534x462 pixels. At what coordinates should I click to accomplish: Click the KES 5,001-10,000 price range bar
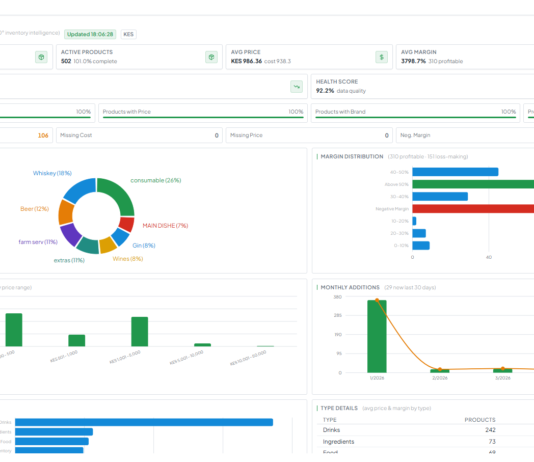pos(202,345)
